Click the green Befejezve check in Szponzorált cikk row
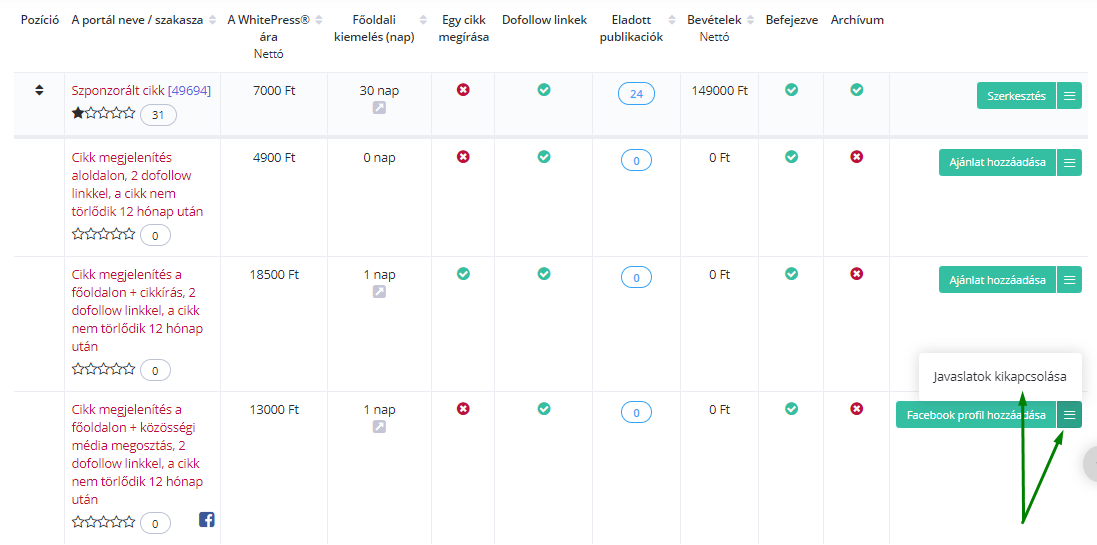1097x545 pixels. coord(791,90)
